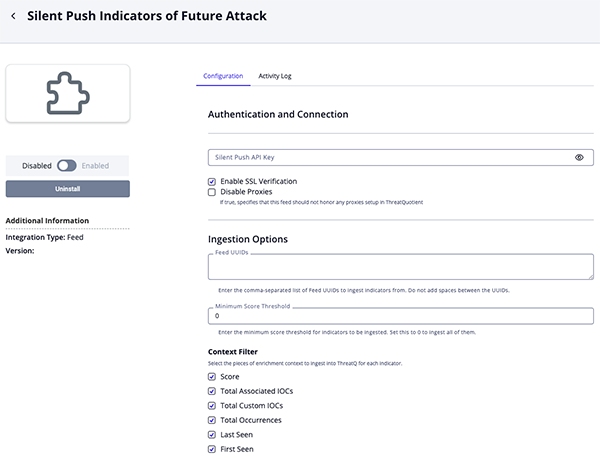Click the Silent Push API Key field
Viewport: 600px width, 459px height.
(x=390, y=158)
